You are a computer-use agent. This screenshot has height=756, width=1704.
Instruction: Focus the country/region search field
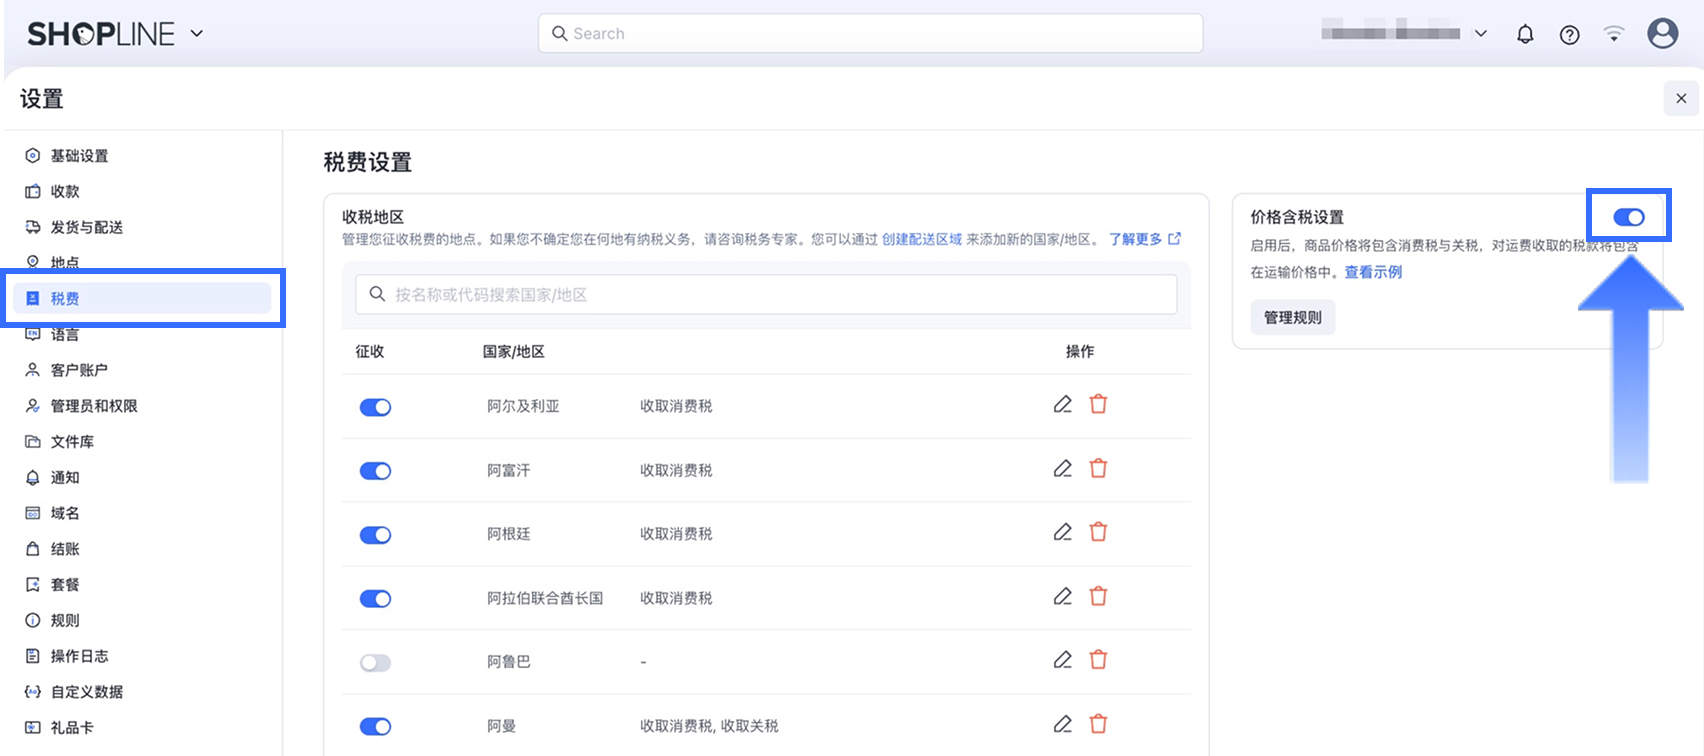(766, 295)
